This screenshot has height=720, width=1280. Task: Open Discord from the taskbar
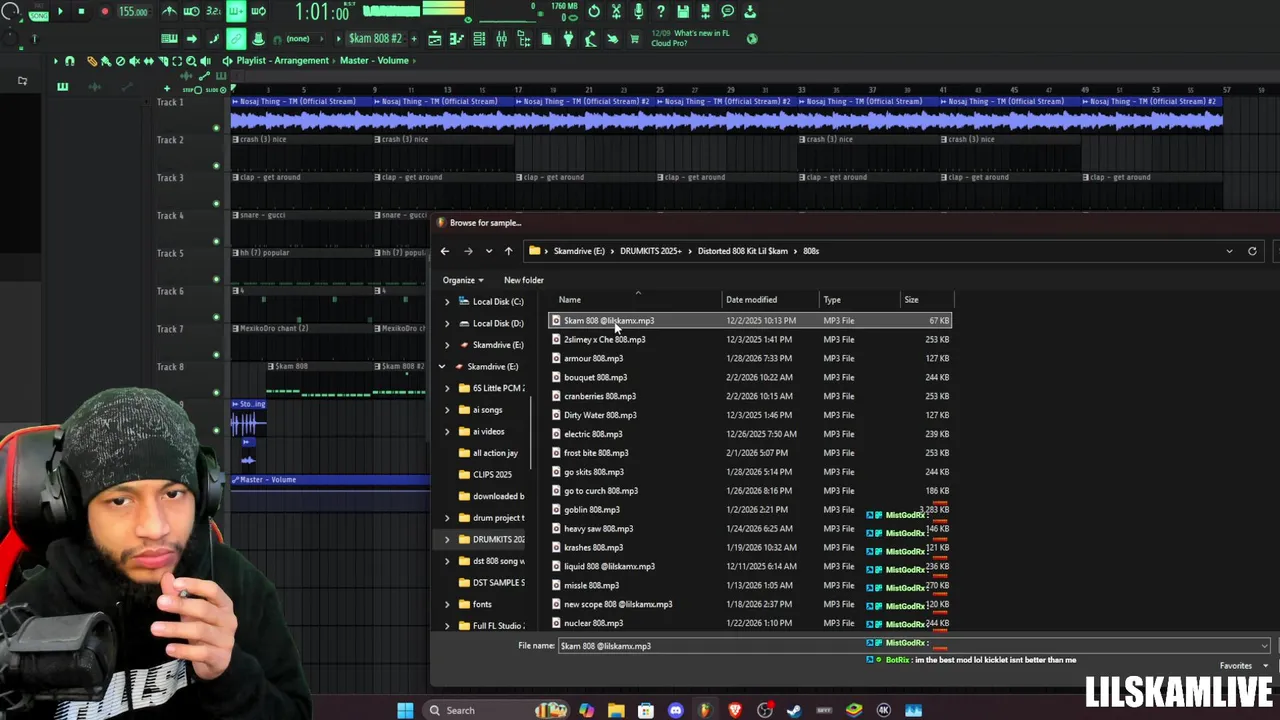point(676,710)
